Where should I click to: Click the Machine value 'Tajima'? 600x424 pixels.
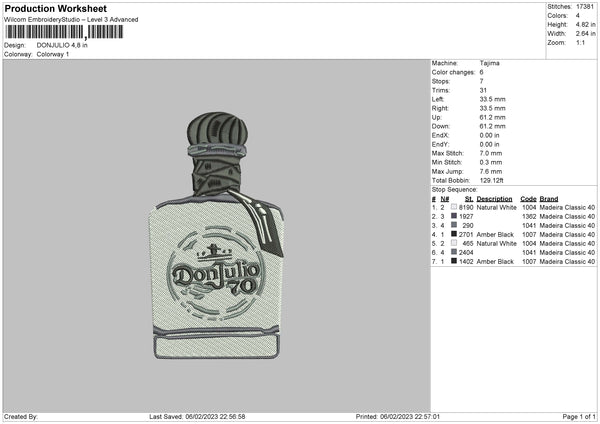pyautogui.click(x=489, y=63)
